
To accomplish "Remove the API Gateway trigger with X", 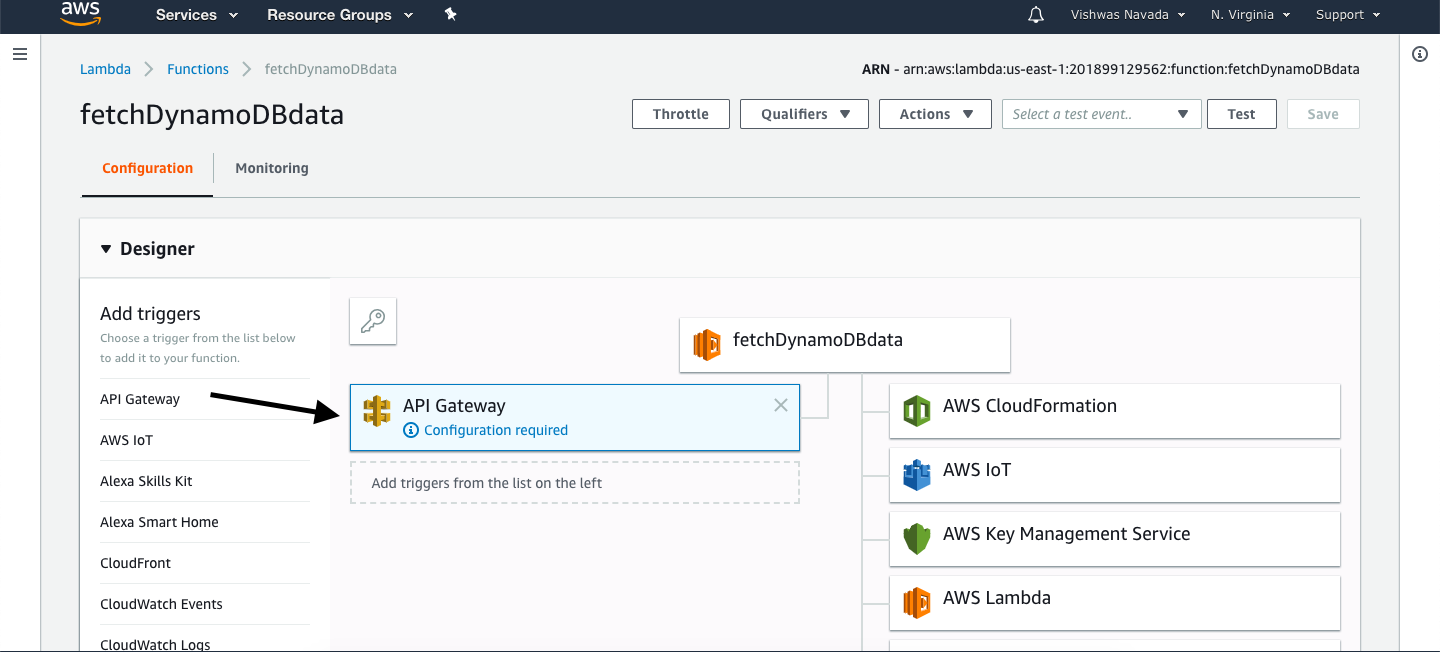I will 781,405.
